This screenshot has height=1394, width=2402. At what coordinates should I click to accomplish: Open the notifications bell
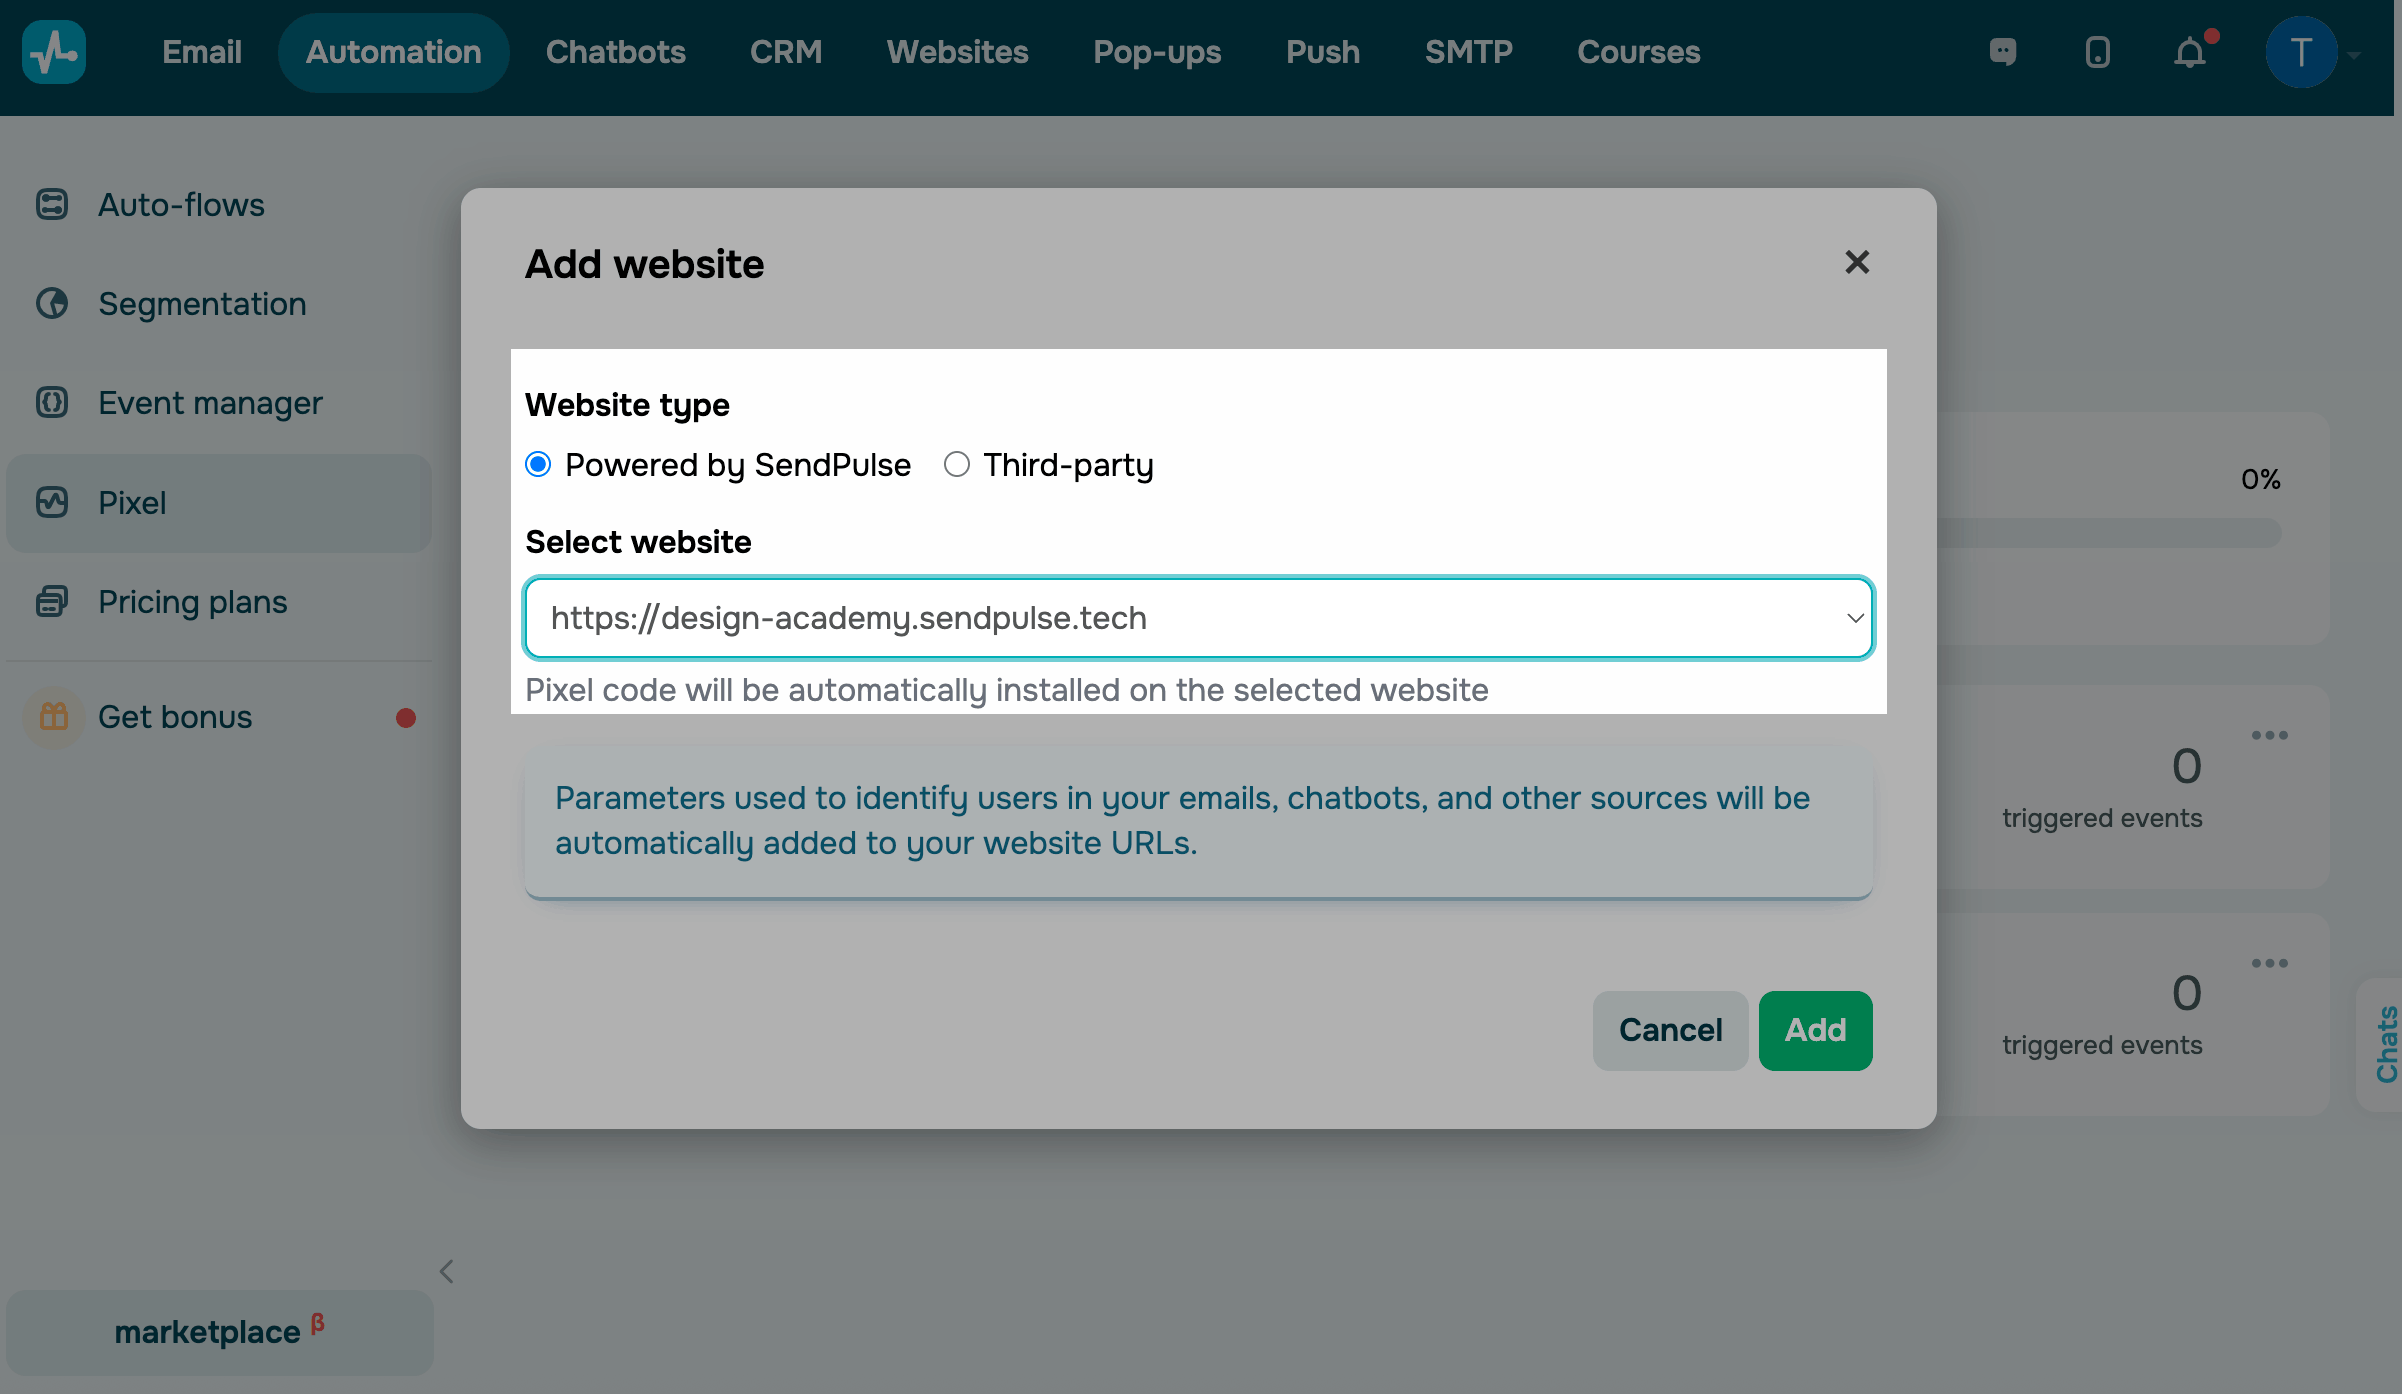(x=2189, y=52)
